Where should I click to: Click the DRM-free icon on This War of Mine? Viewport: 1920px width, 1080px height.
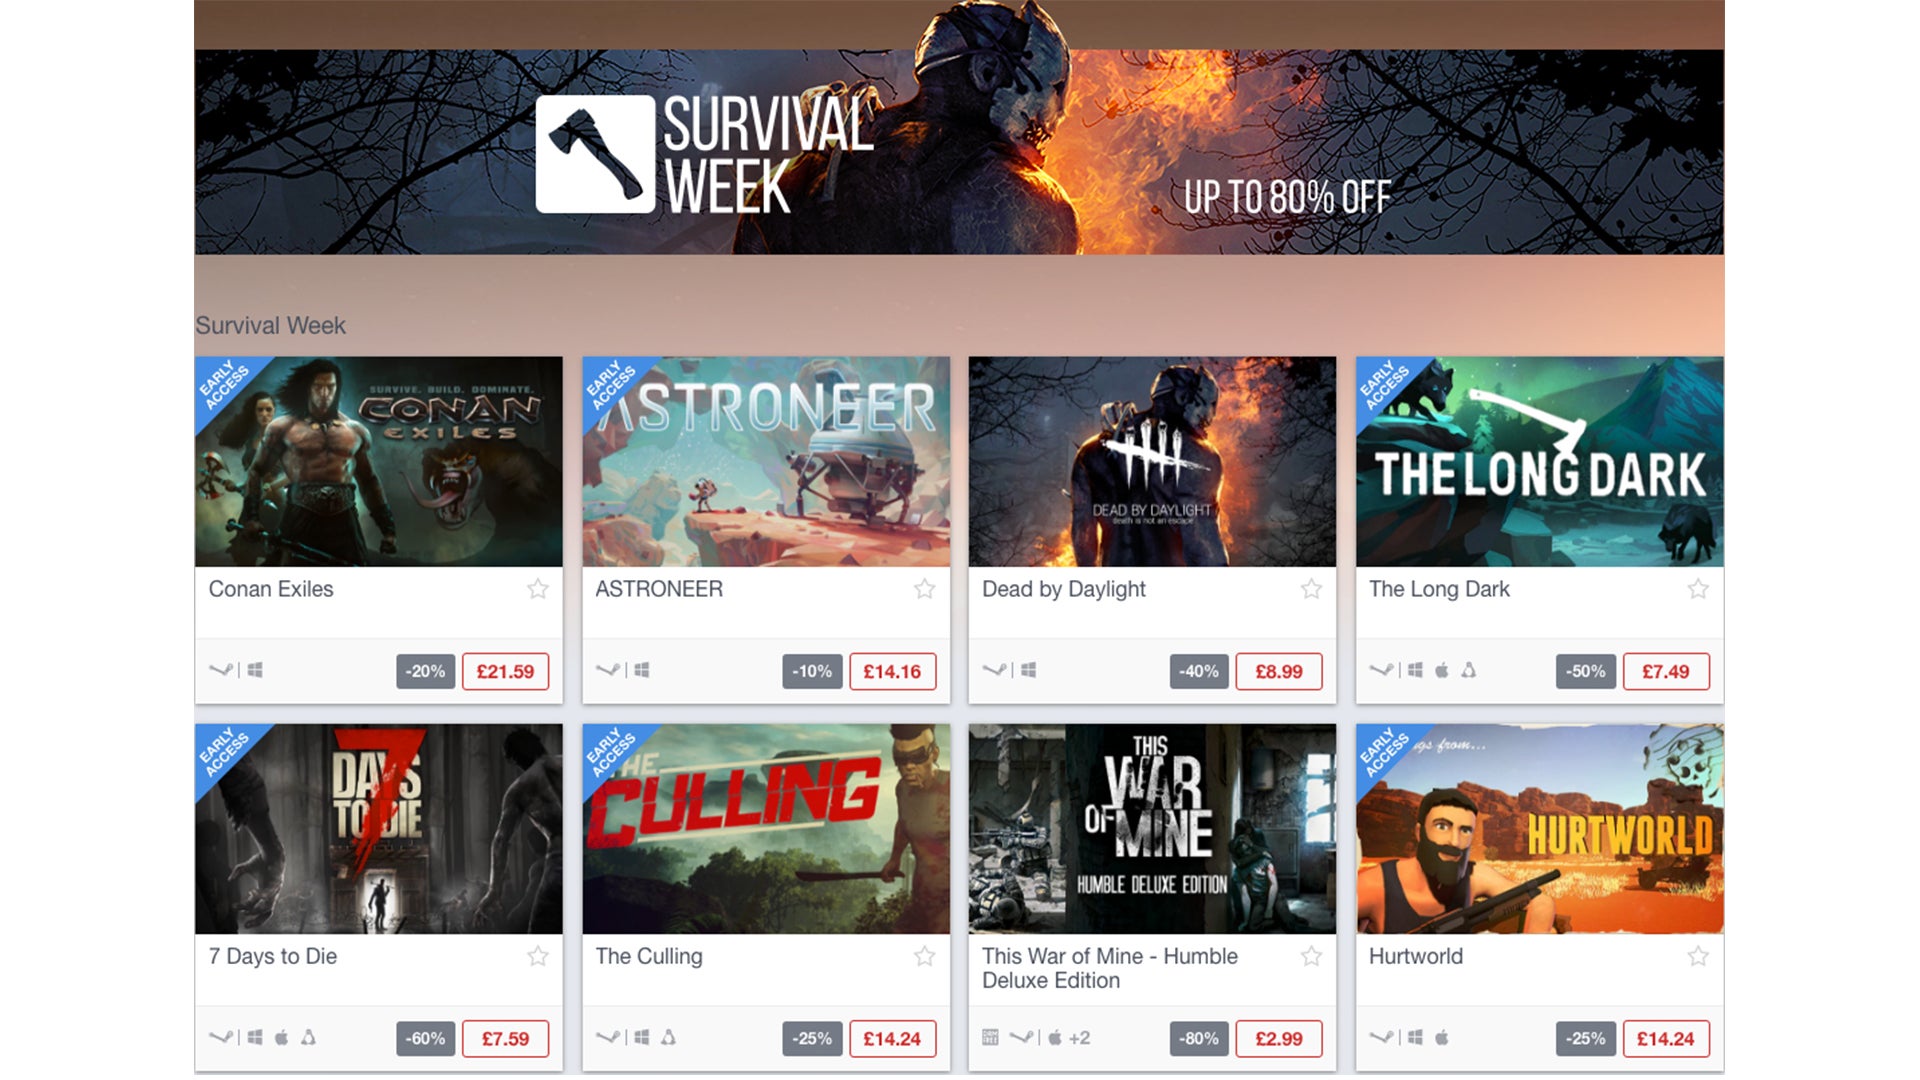pyautogui.click(x=990, y=1037)
